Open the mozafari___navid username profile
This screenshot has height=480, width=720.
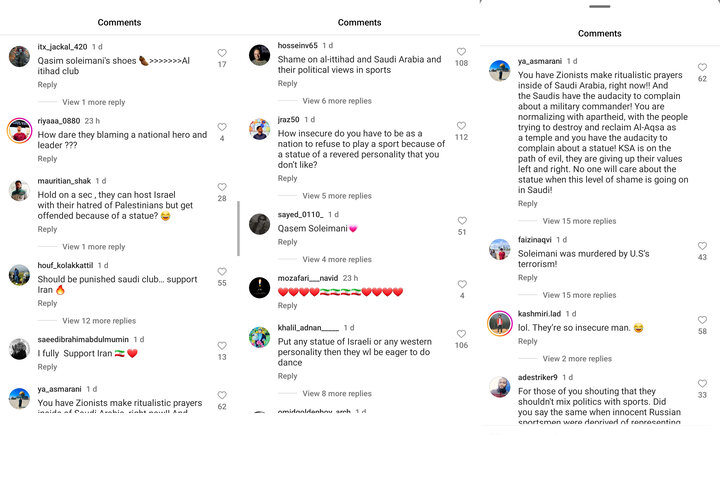[308, 278]
